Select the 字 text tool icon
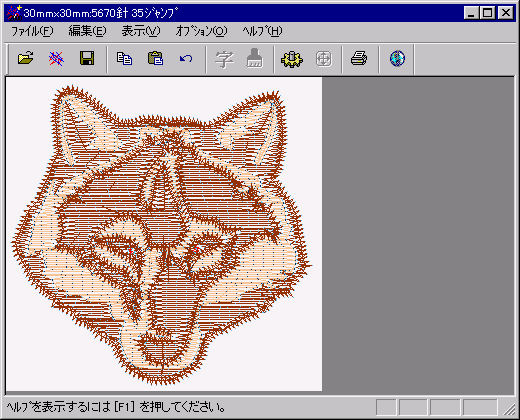The image size is (520, 420). click(x=224, y=59)
